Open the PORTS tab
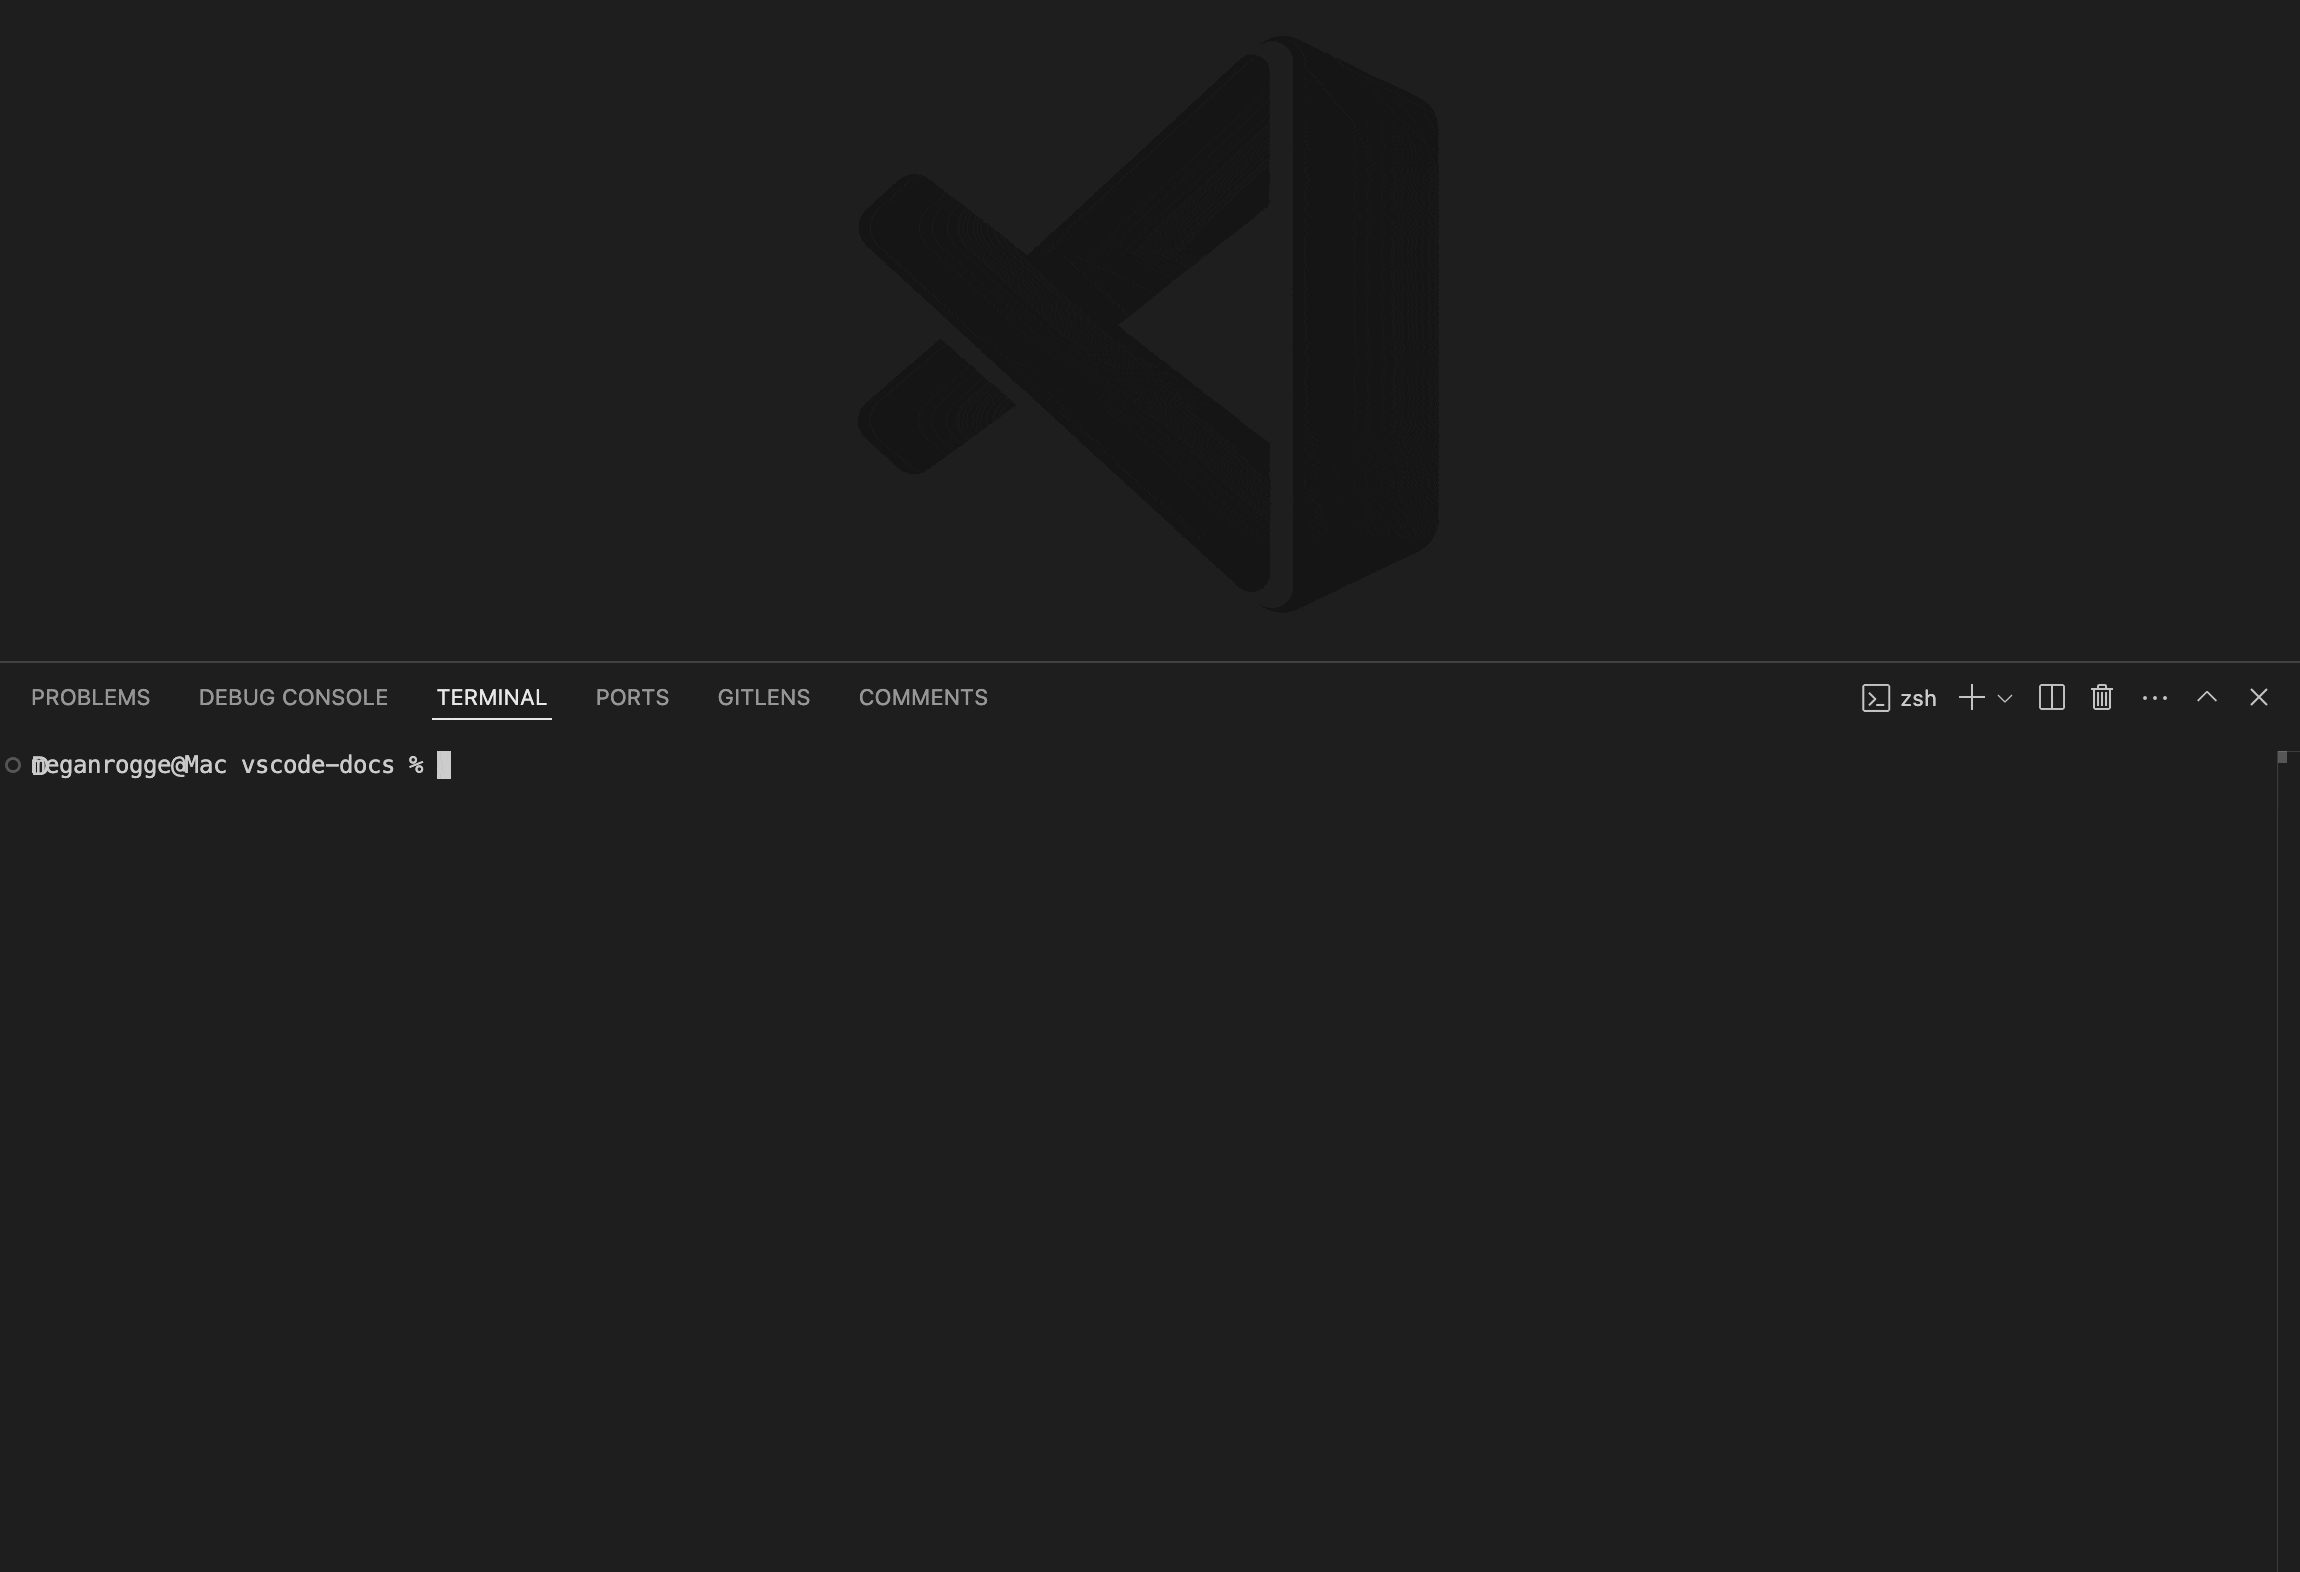Viewport: 2300px width, 1572px height. [631, 697]
